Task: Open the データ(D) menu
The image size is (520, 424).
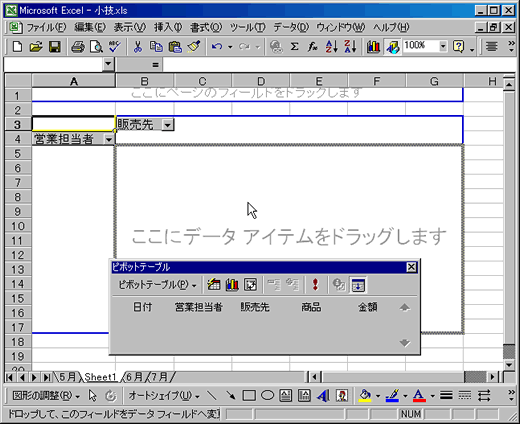Action: tap(291, 27)
